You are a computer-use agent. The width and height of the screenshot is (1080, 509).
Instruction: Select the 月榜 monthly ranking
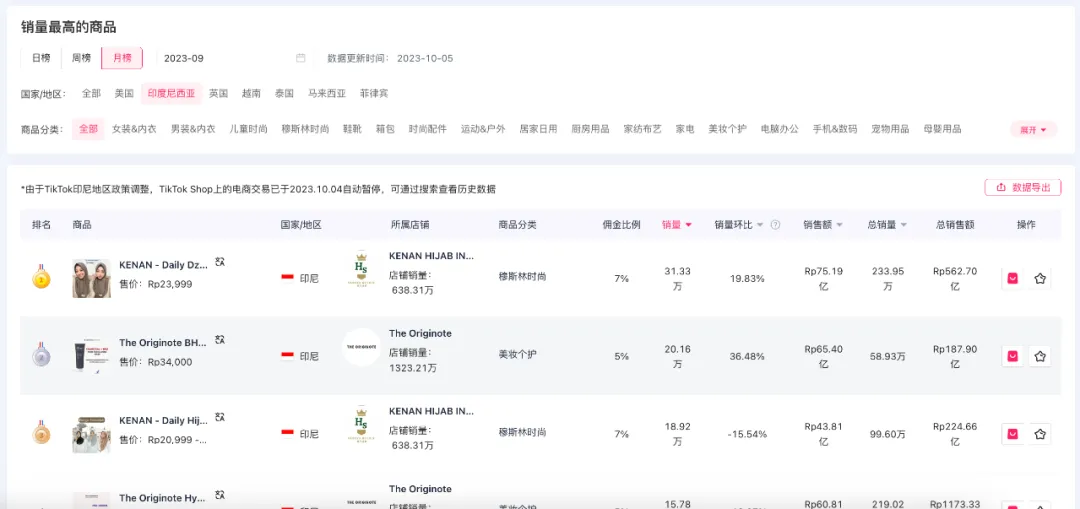122,58
